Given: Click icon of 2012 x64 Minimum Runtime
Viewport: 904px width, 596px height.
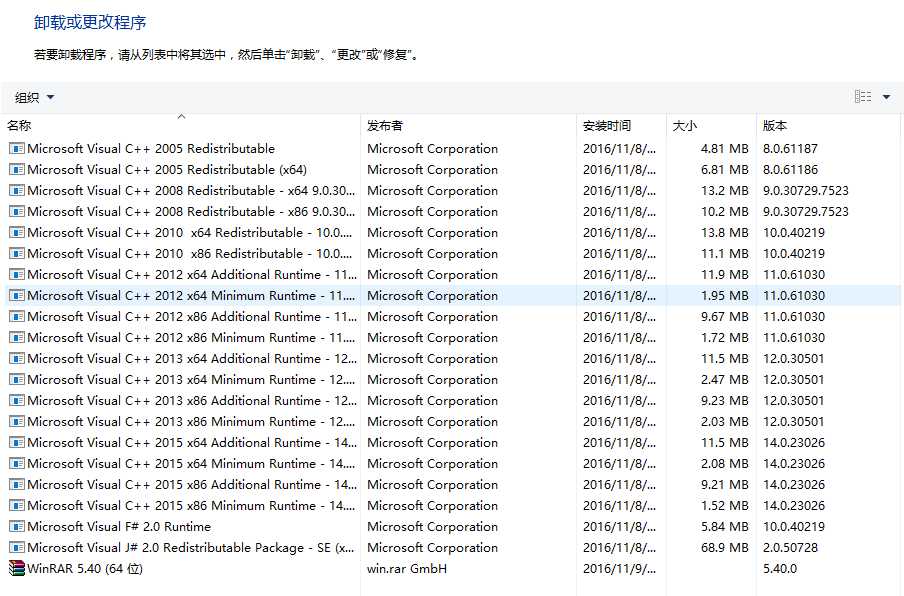Looking at the screenshot, I should tap(17, 296).
